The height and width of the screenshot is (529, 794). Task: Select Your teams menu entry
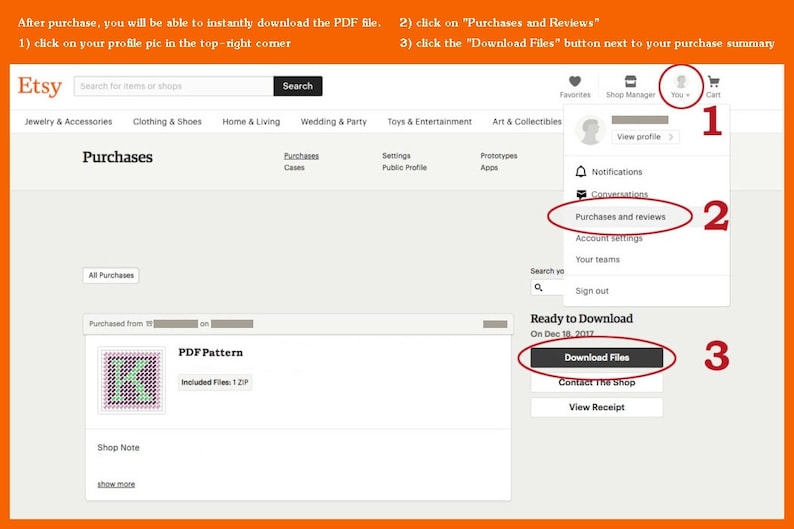(x=598, y=259)
